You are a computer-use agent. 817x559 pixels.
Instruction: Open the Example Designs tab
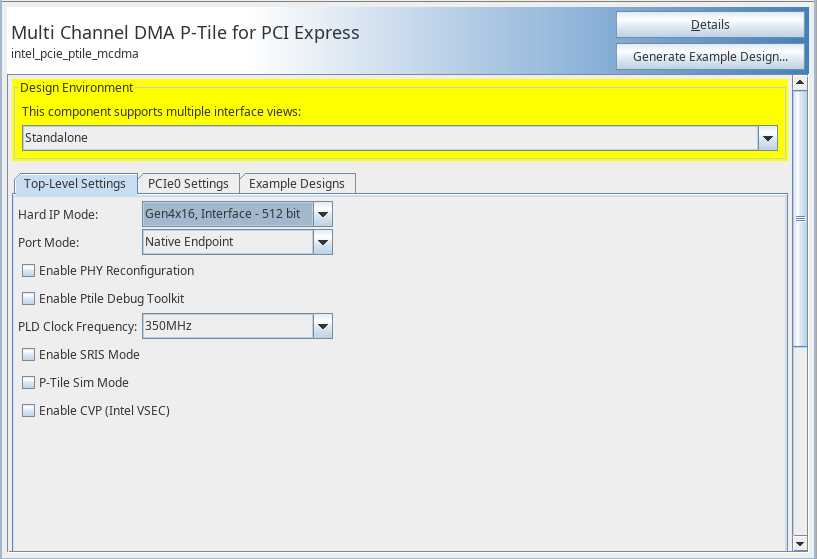tap(296, 184)
